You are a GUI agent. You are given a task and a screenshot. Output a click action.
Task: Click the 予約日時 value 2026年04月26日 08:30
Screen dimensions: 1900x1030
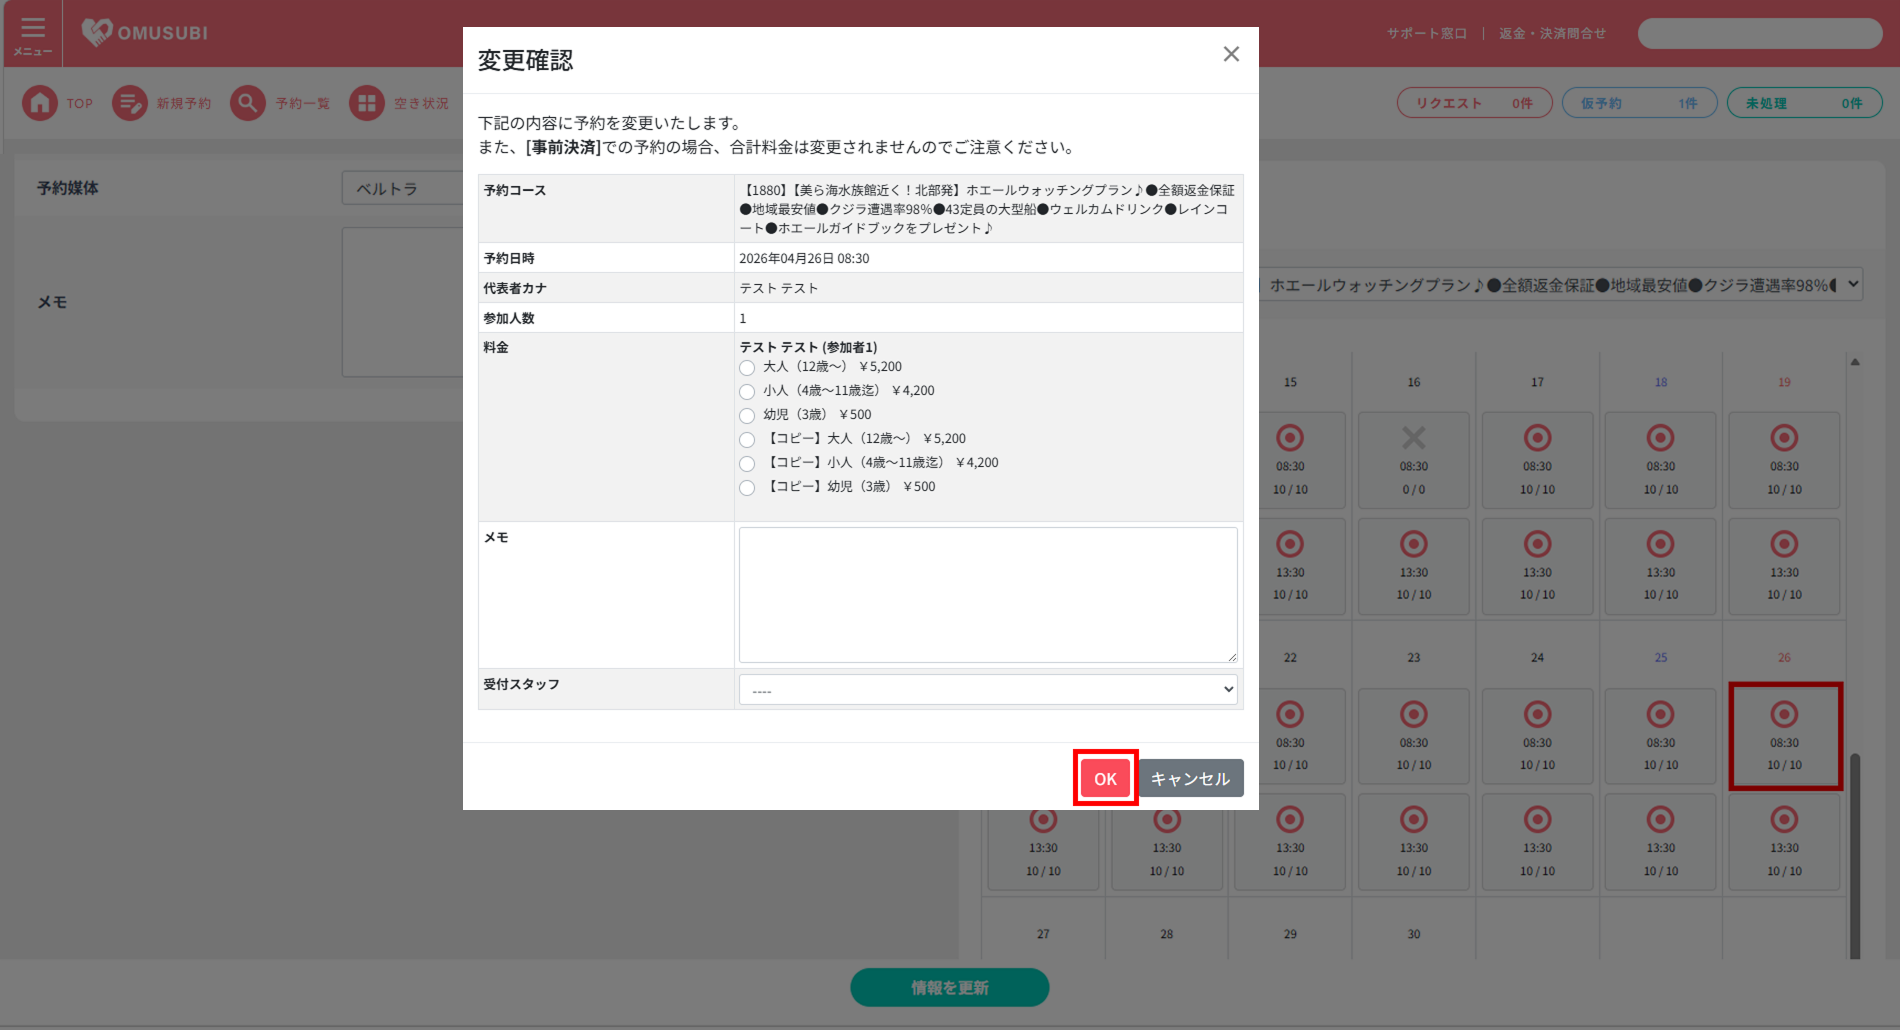(804, 258)
